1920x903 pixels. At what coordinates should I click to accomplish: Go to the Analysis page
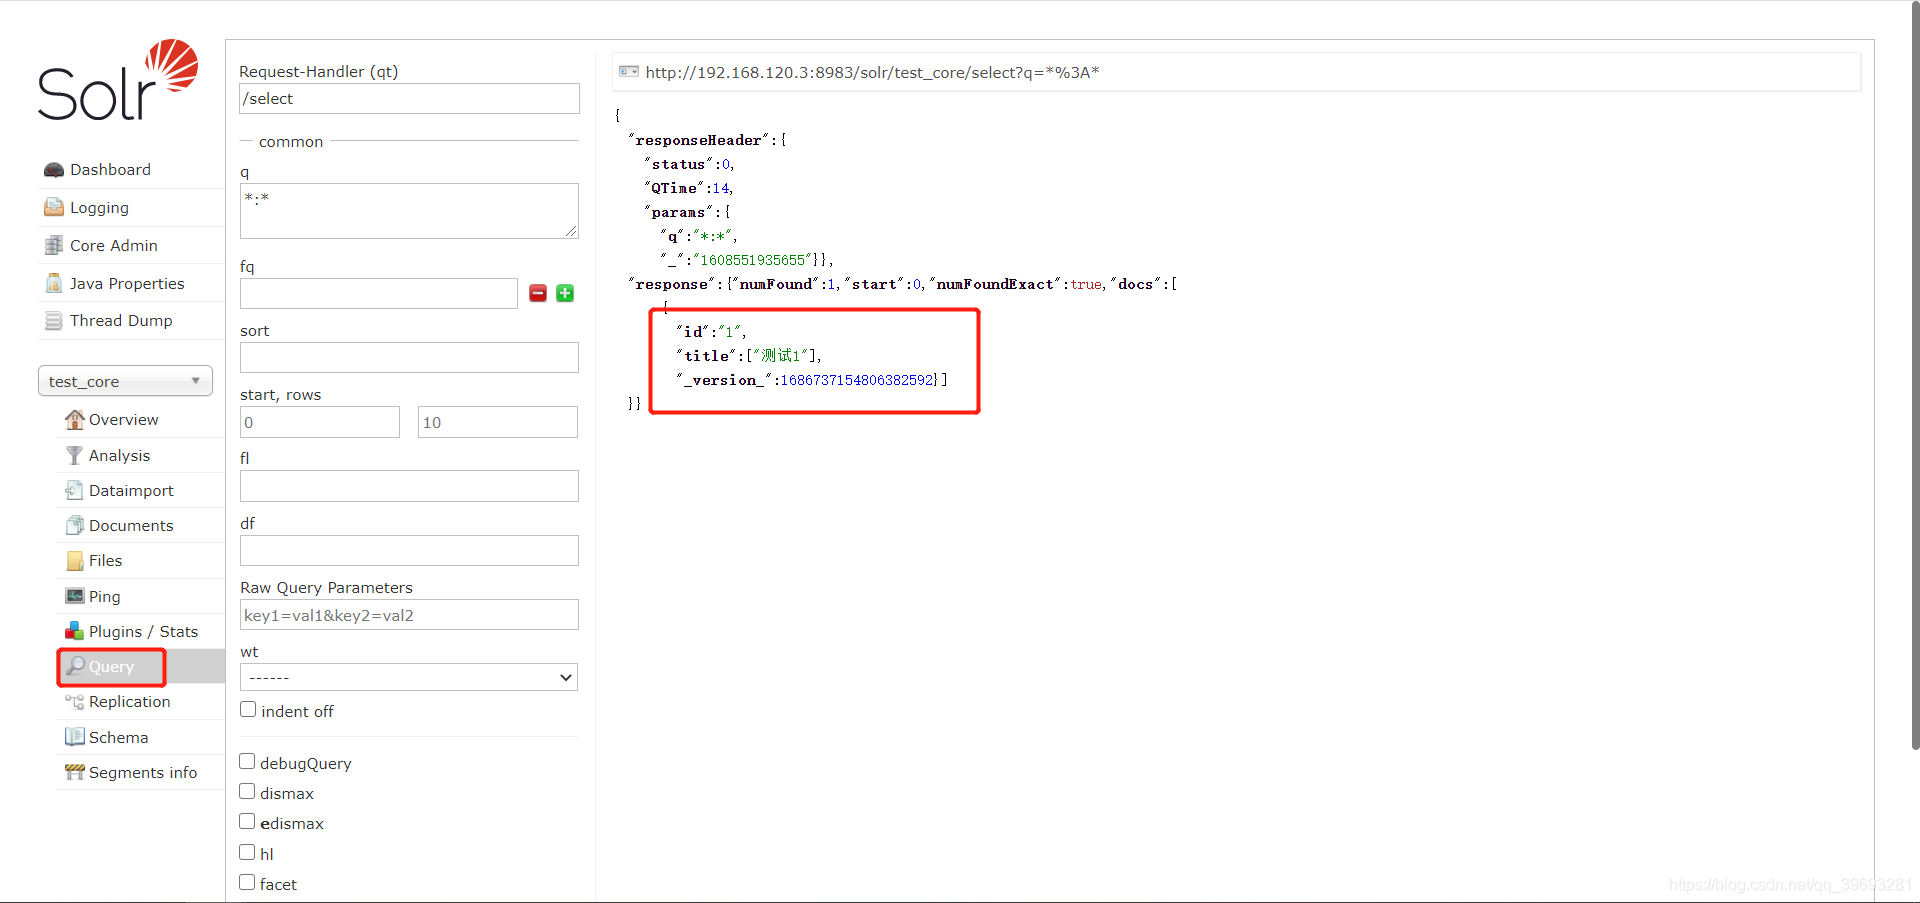coord(119,455)
